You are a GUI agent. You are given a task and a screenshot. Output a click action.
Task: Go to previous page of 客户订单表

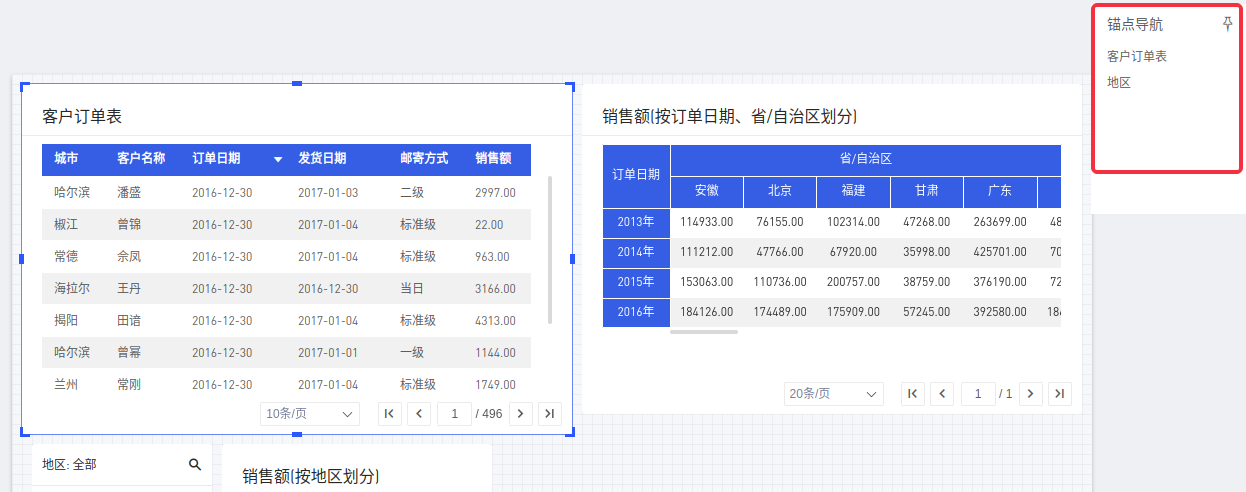419,414
